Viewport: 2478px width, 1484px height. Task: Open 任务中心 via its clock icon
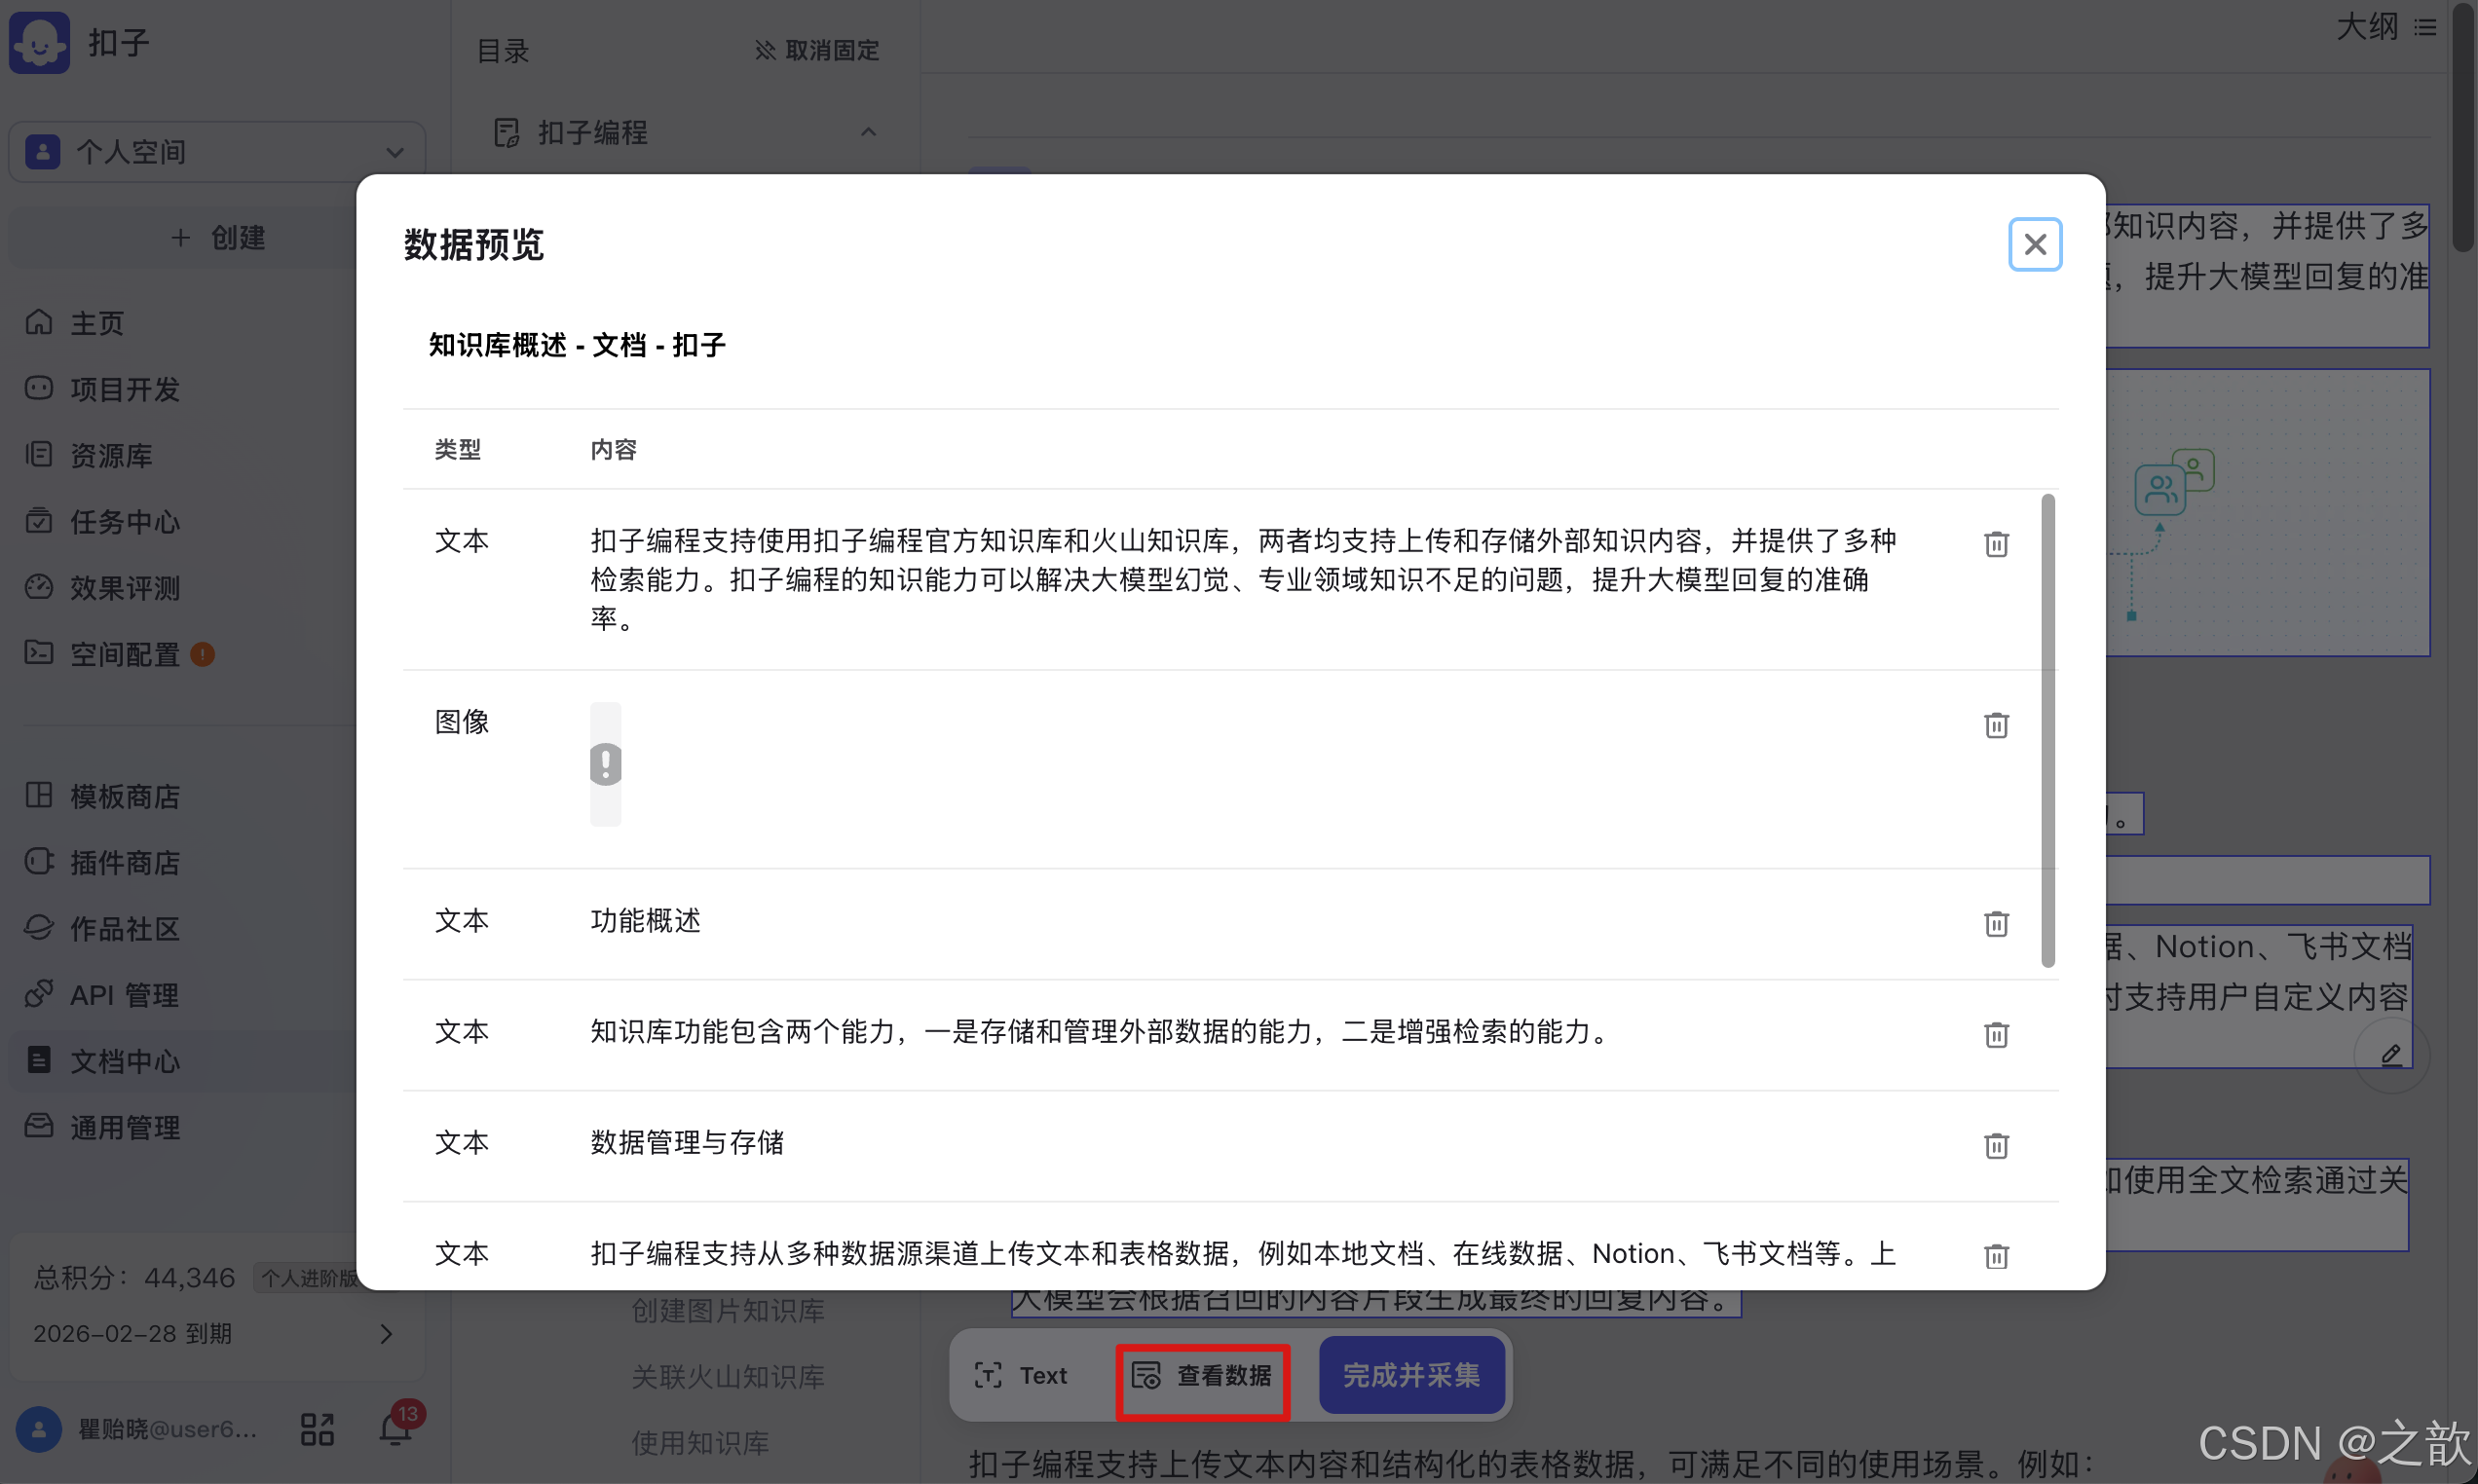(39, 521)
